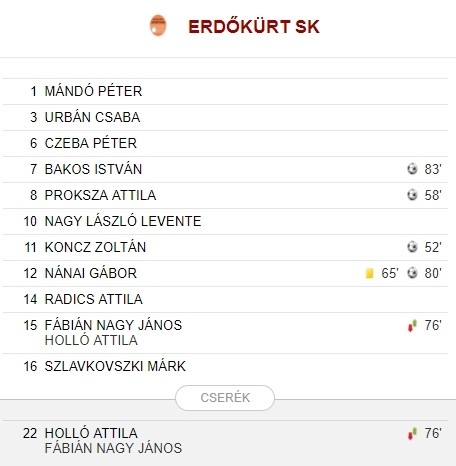Click substitution arrows icon for Fábián Nagy János
Screen dimensions: 456x466
412,325
